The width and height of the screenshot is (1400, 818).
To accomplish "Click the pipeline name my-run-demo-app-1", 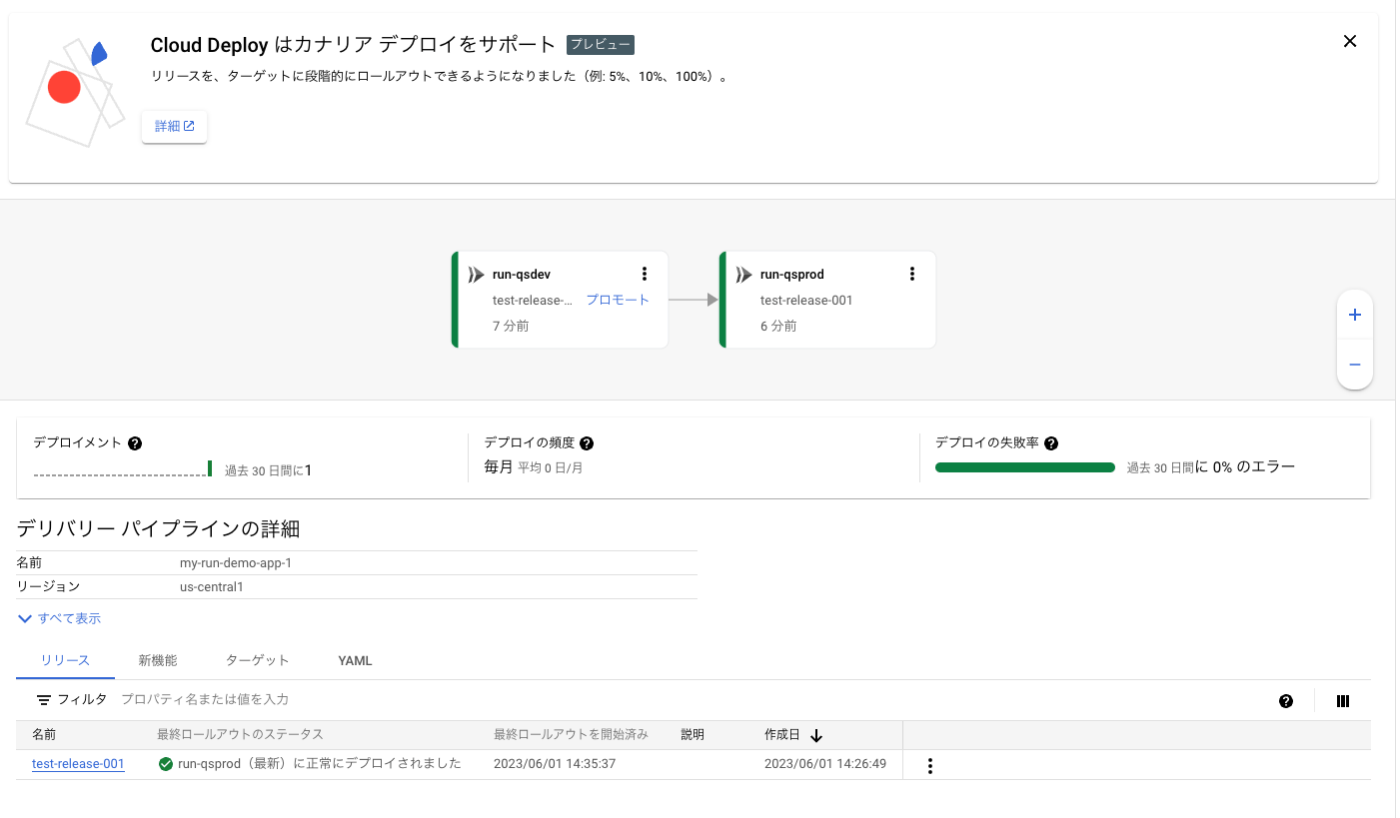I will point(236,563).
